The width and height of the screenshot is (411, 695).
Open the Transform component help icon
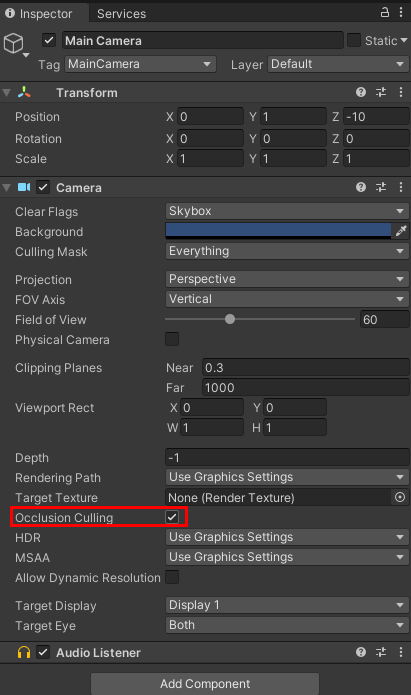(361, 92)
